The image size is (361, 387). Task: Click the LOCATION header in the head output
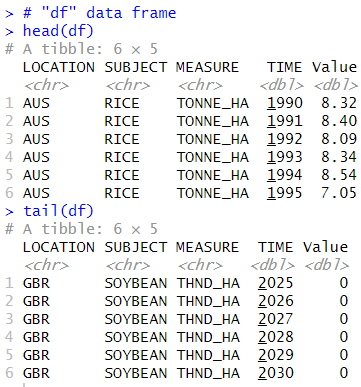point(59,67)
